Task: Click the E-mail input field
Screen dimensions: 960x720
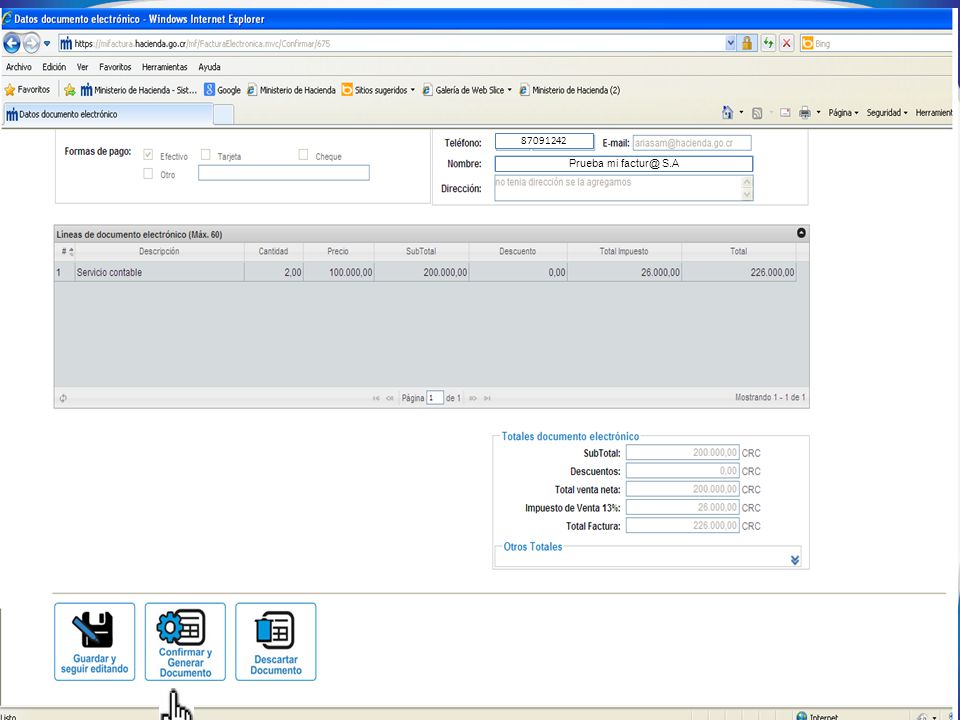Action: (692, 143)
